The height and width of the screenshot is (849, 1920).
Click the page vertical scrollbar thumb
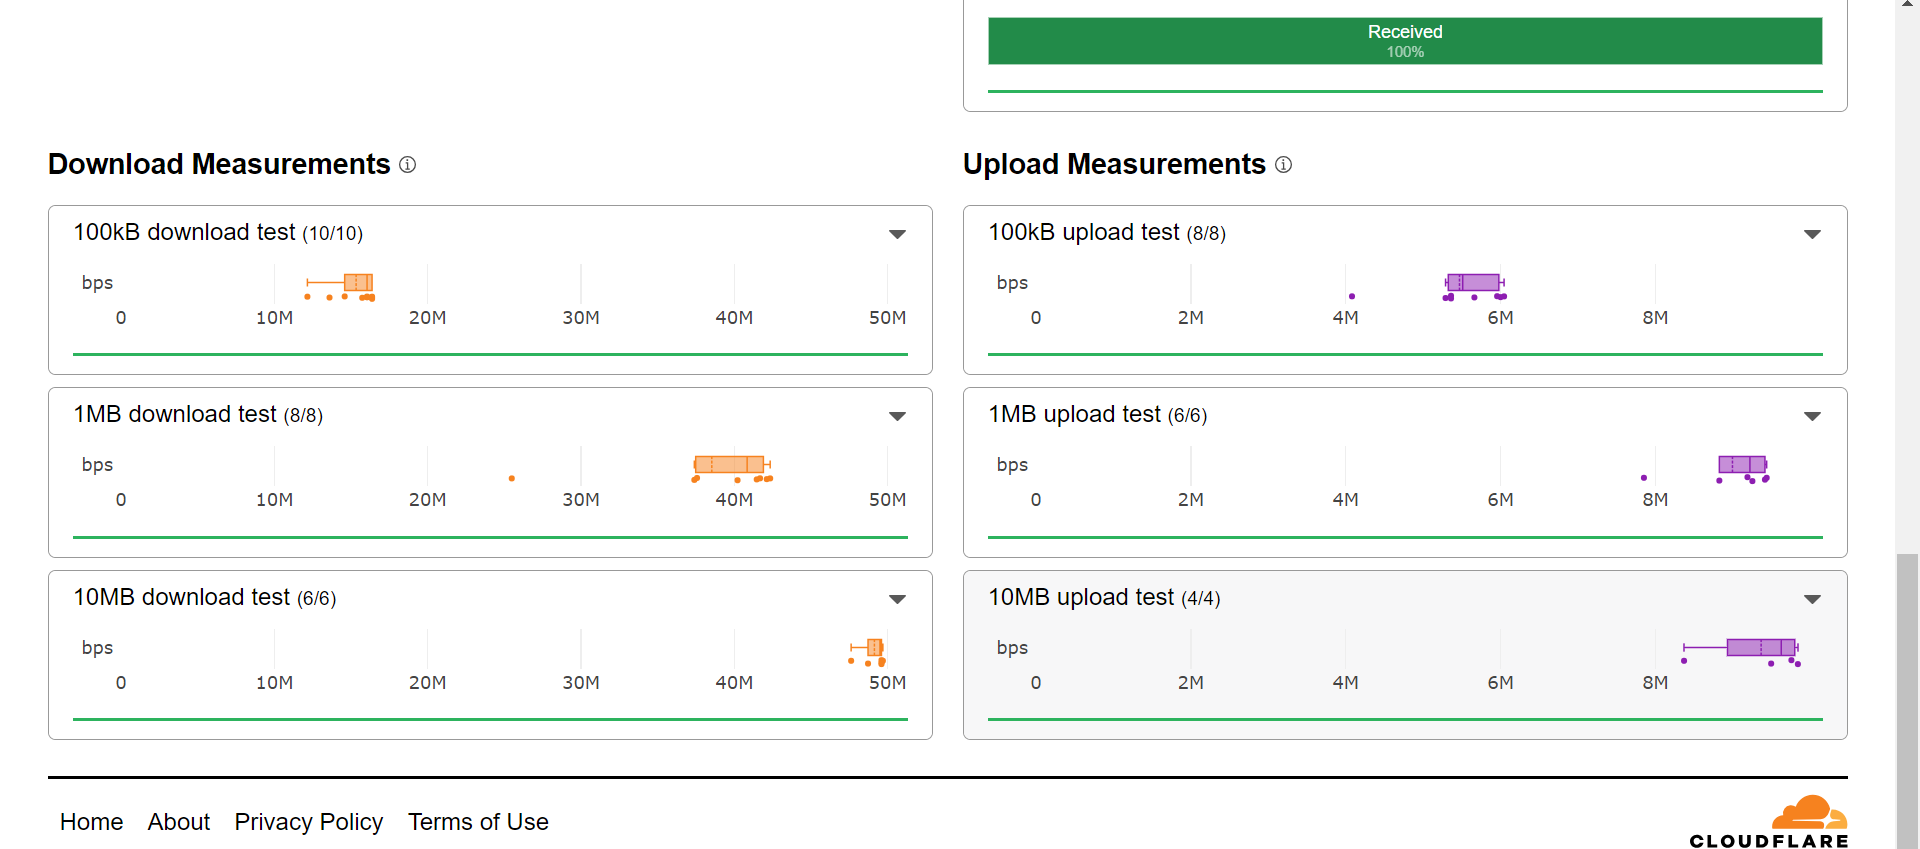coord(1908,700)
